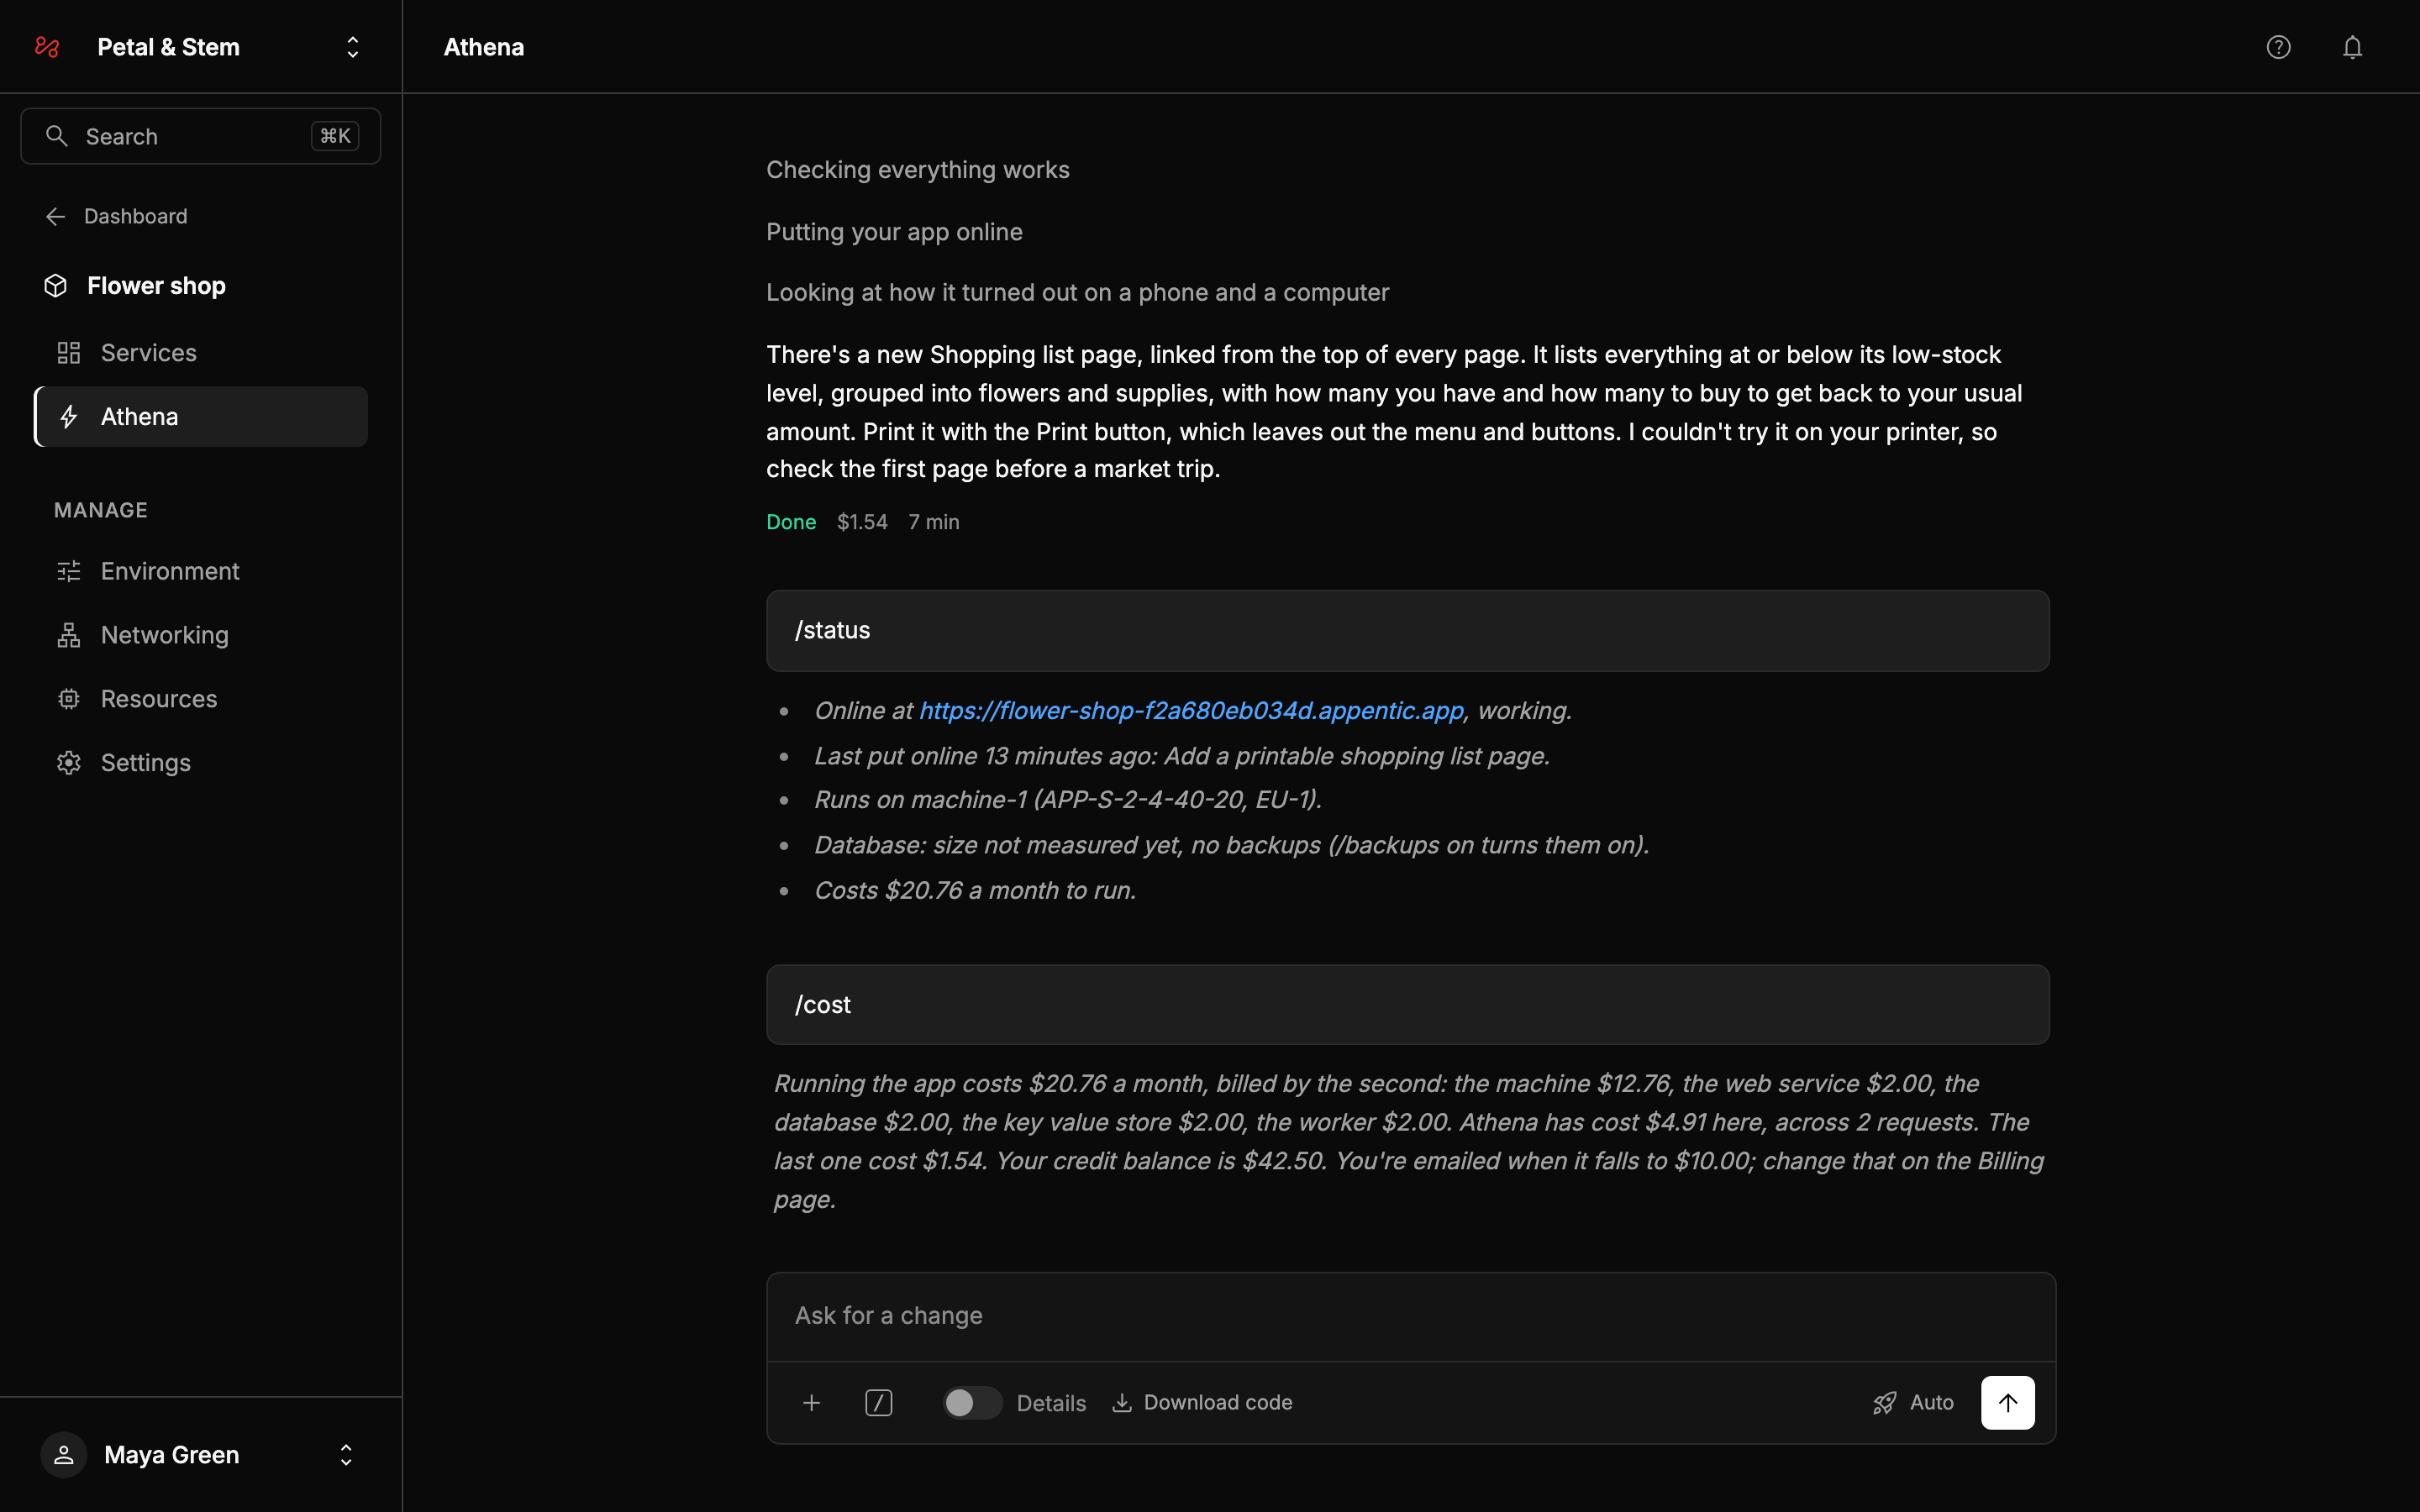Image resolution: width=2420 pixels, height=1512 pixels.
Task: Toggle the Details switch
Action: point(972,1403)
